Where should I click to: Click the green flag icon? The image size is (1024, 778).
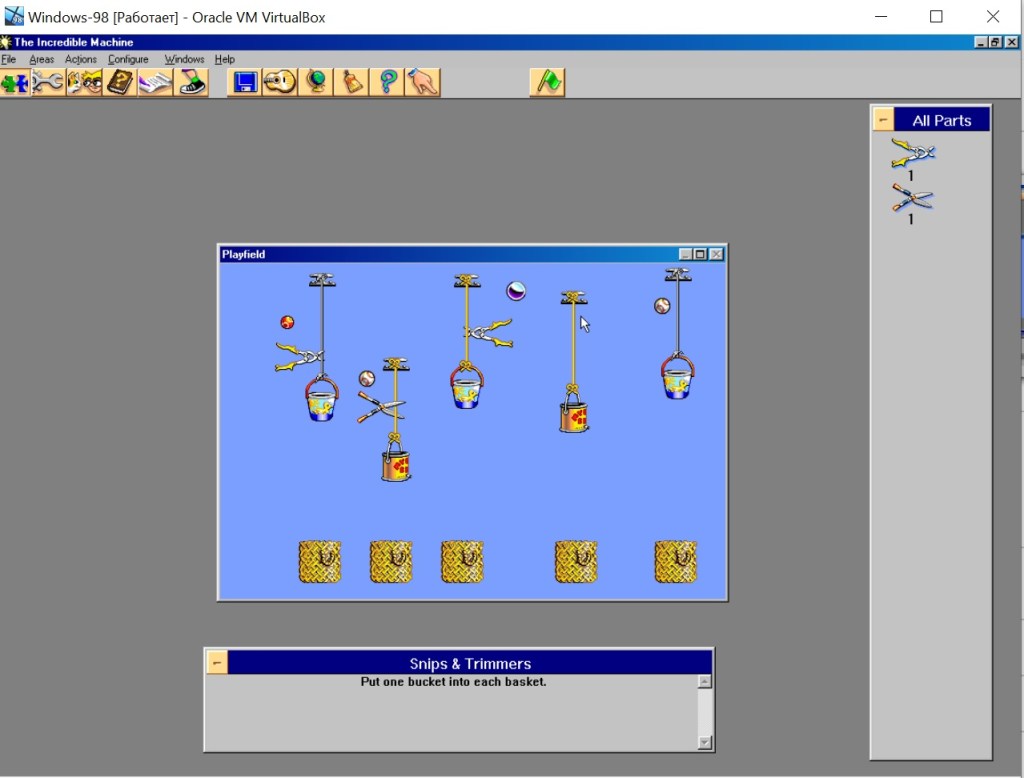547,82
